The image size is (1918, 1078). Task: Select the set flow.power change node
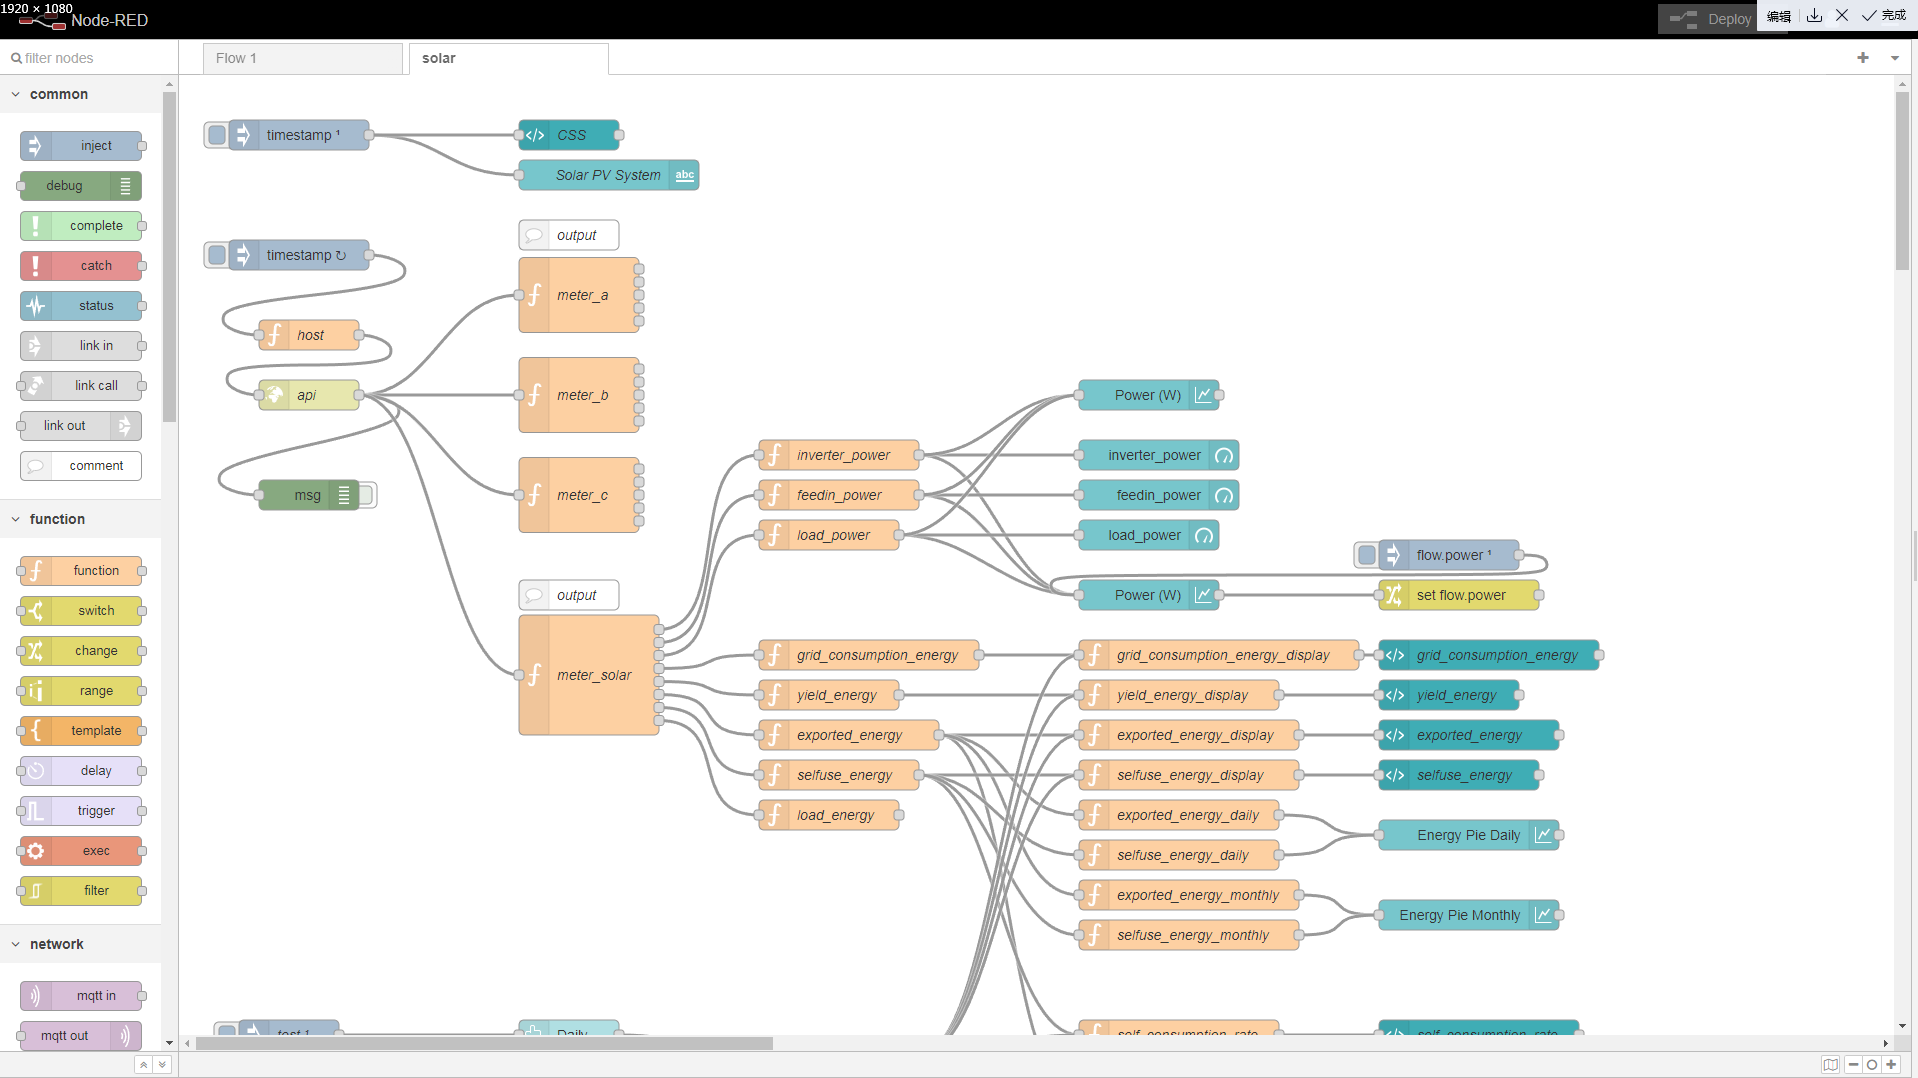[1458, 595]
